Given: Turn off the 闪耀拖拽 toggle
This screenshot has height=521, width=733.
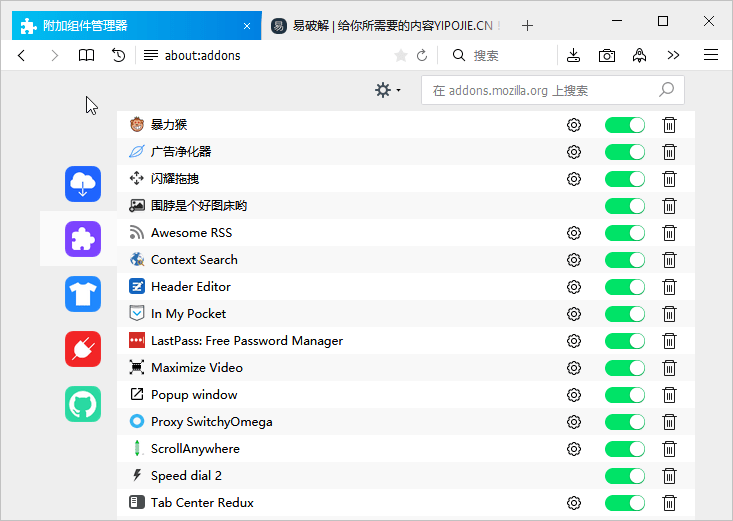Looking at the screenshot, I should point(625,179).
